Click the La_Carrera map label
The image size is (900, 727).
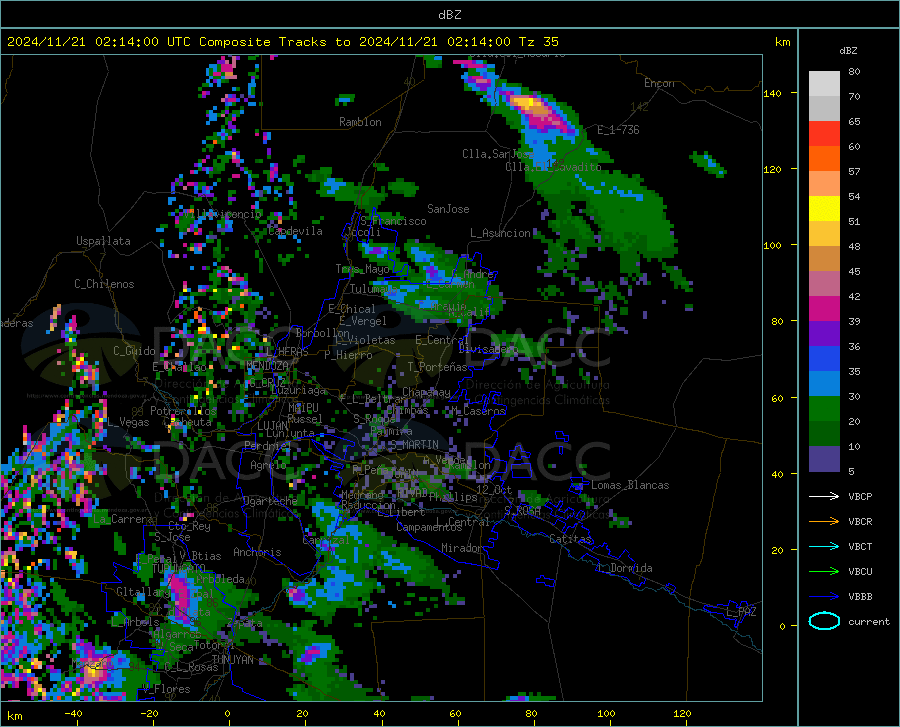tap(123, 519)
